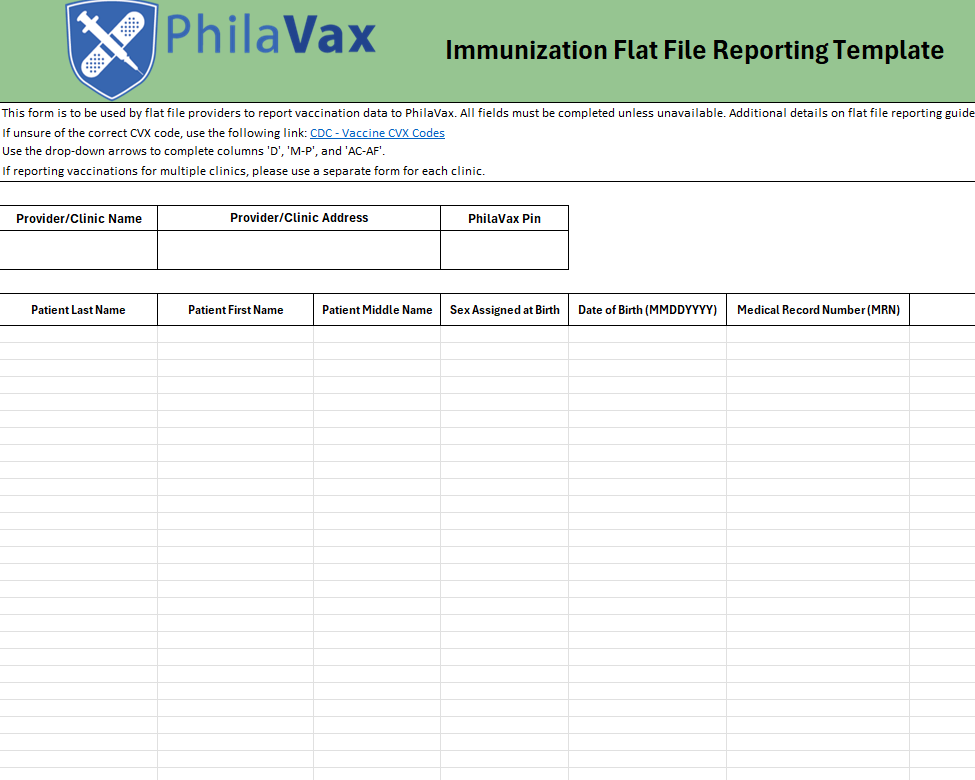Select the Immunization Flat File Reporting Template title

point(694,50)
